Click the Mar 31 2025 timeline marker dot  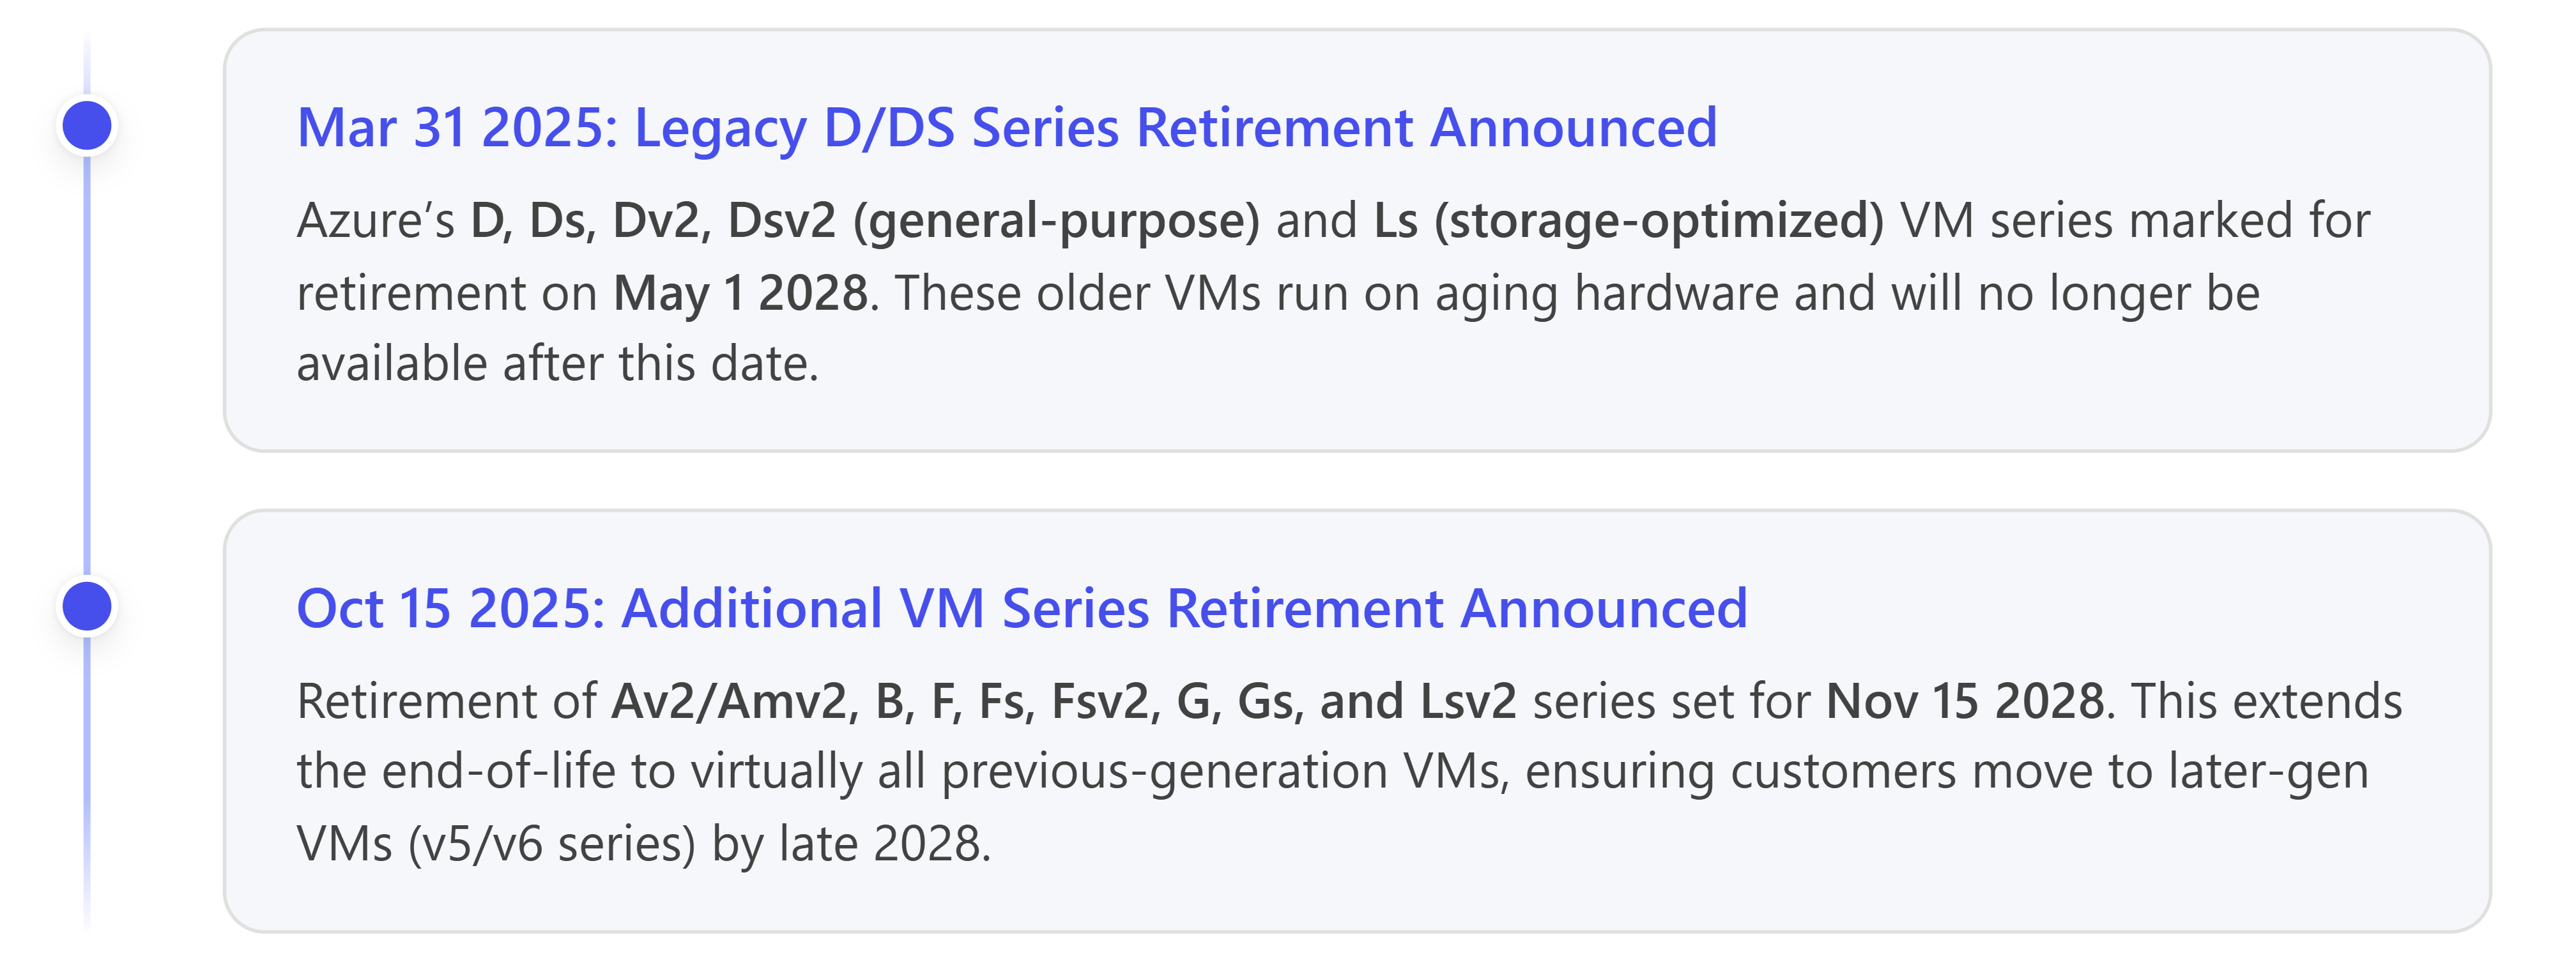pyautogui.click(x=87, y=126)
